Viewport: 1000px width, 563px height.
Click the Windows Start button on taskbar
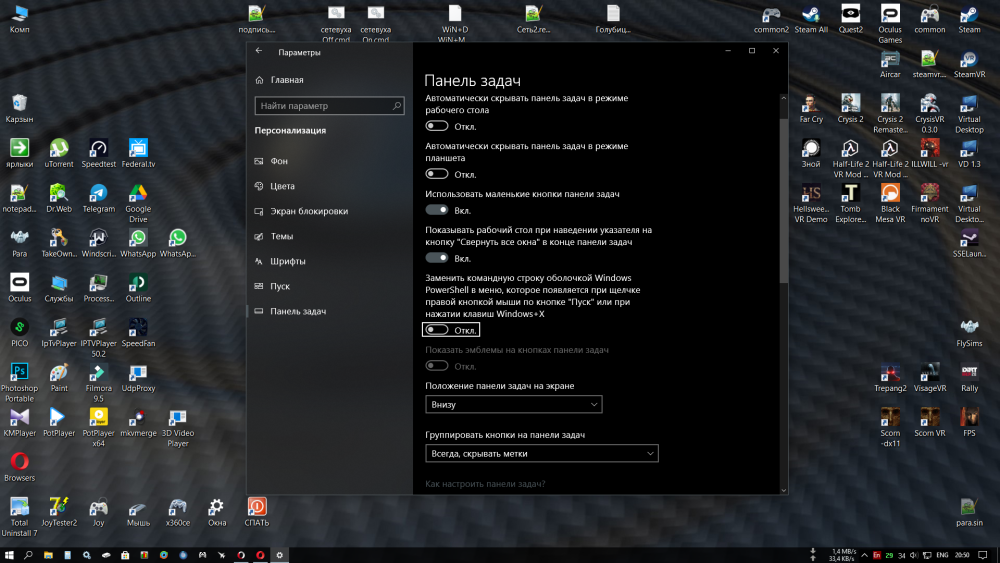pos(9,555)
